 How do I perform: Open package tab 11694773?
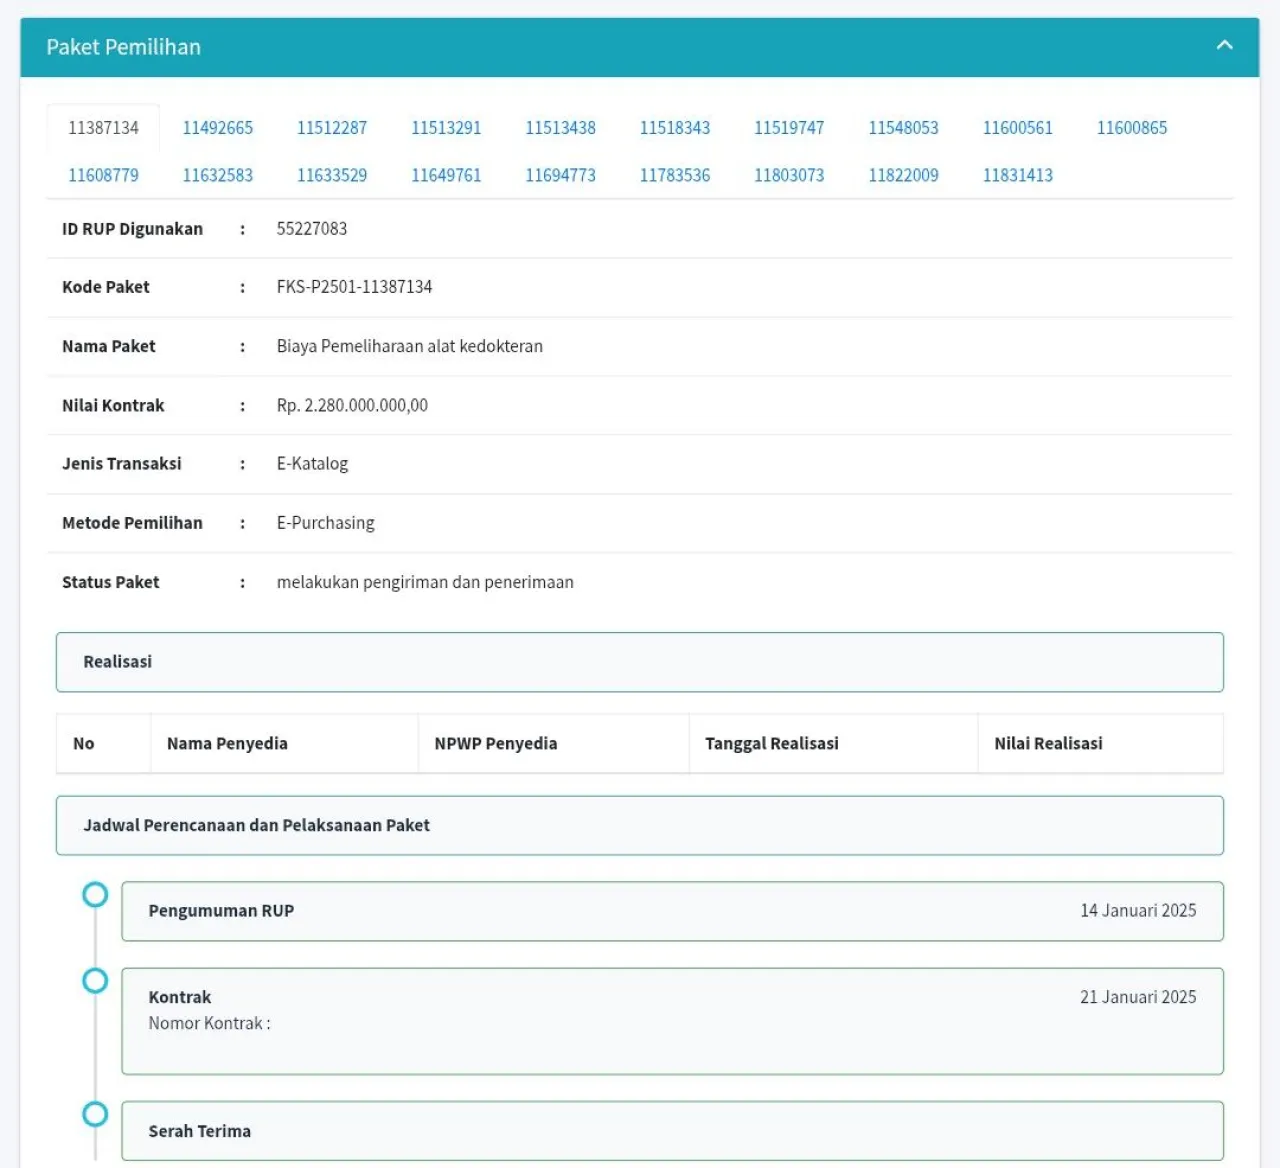click(x=561, y=175)
